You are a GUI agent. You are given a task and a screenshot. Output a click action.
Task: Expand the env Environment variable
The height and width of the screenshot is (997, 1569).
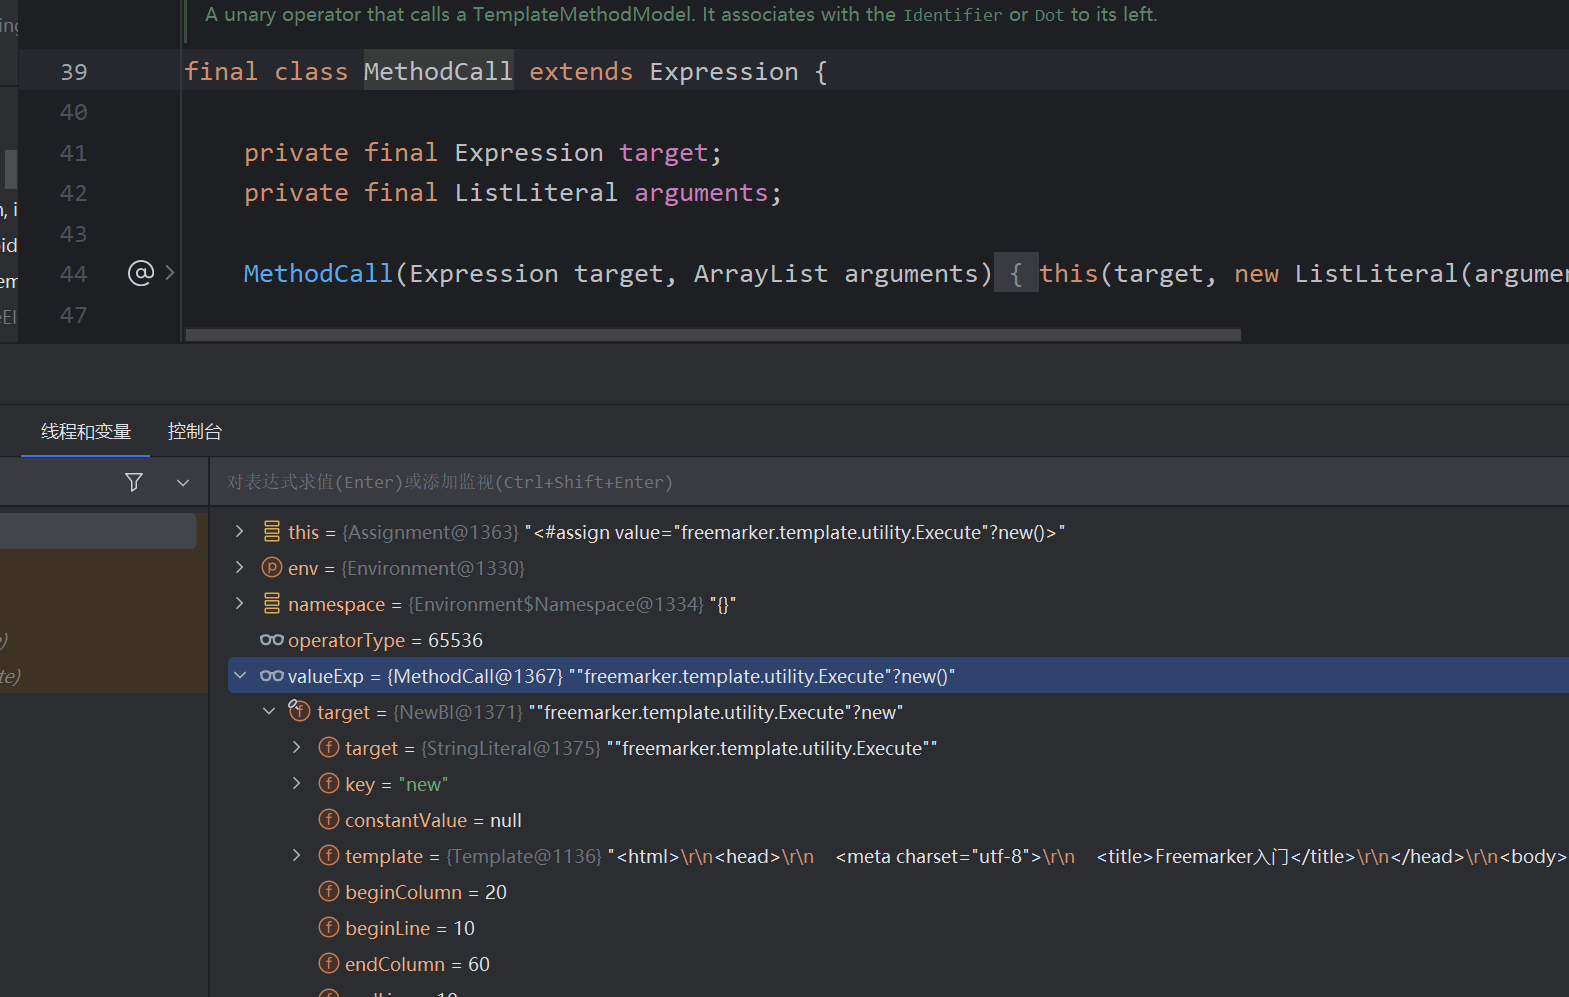point(240,567)
